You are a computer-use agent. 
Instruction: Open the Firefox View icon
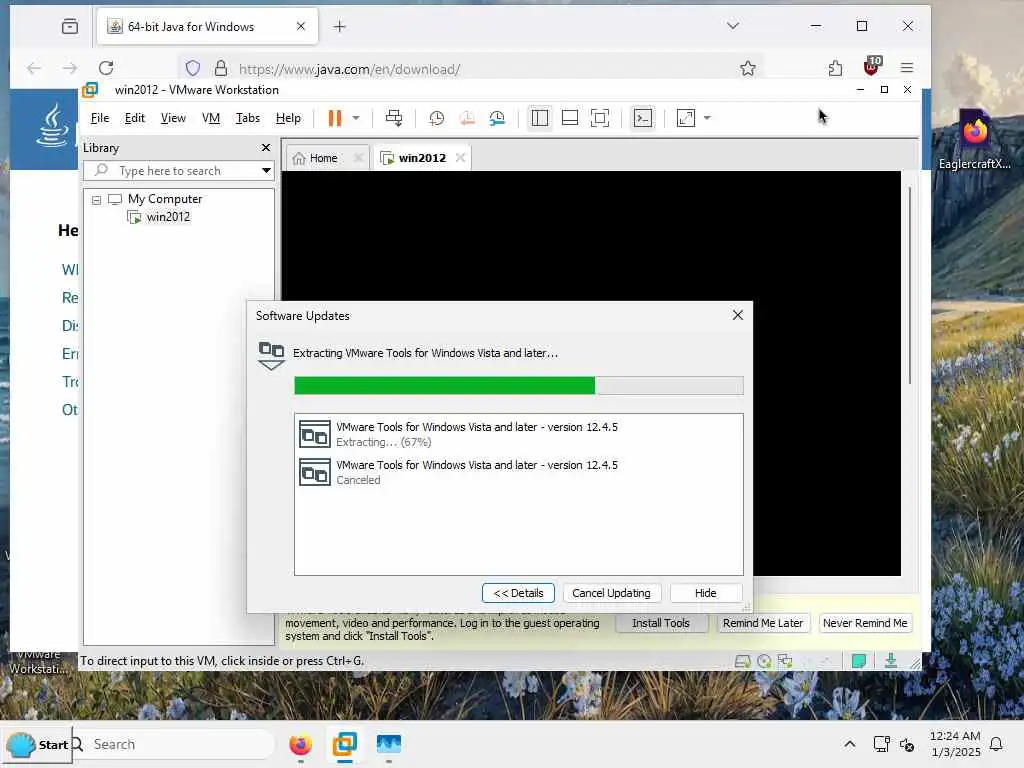tap(70, 27)
